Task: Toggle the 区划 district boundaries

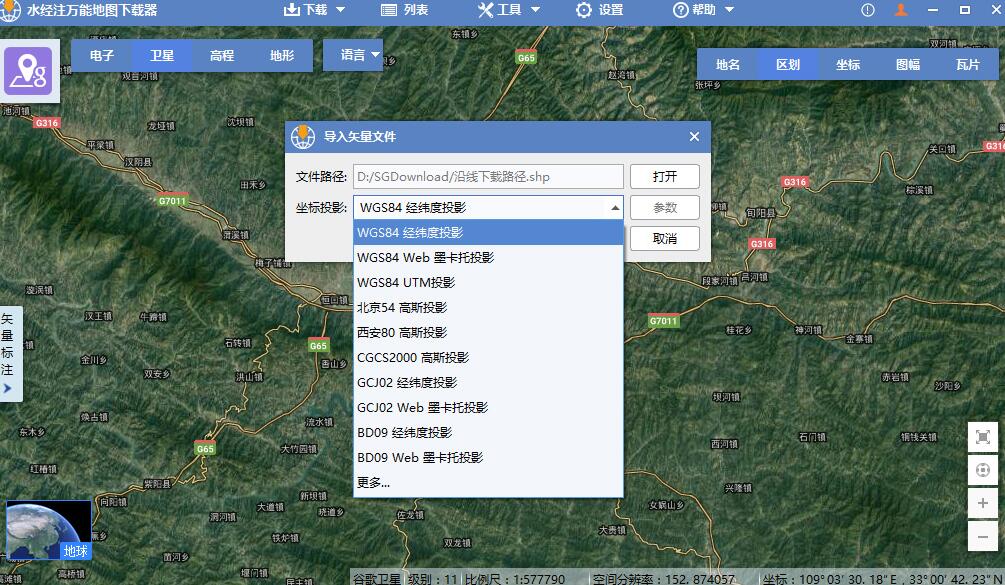Action: click(x=790, y=63)
